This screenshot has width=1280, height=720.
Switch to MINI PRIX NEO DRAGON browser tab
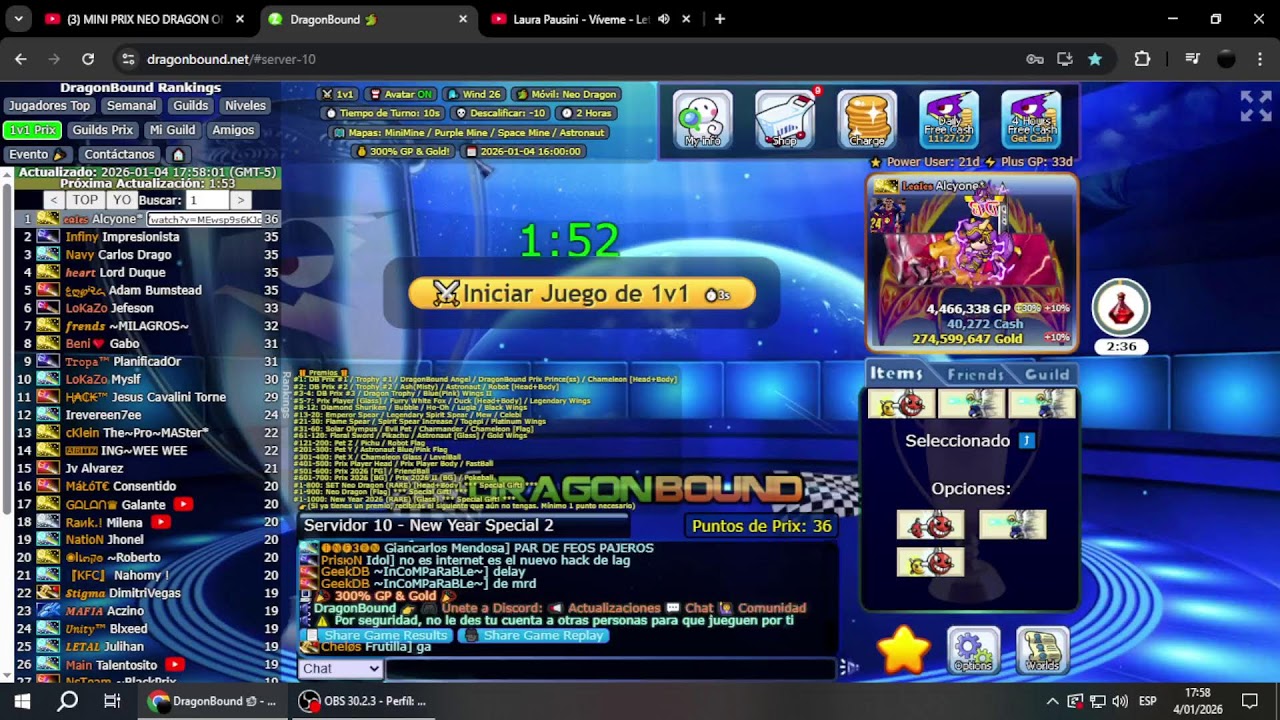pyautogui.click(x=145, y=19)
